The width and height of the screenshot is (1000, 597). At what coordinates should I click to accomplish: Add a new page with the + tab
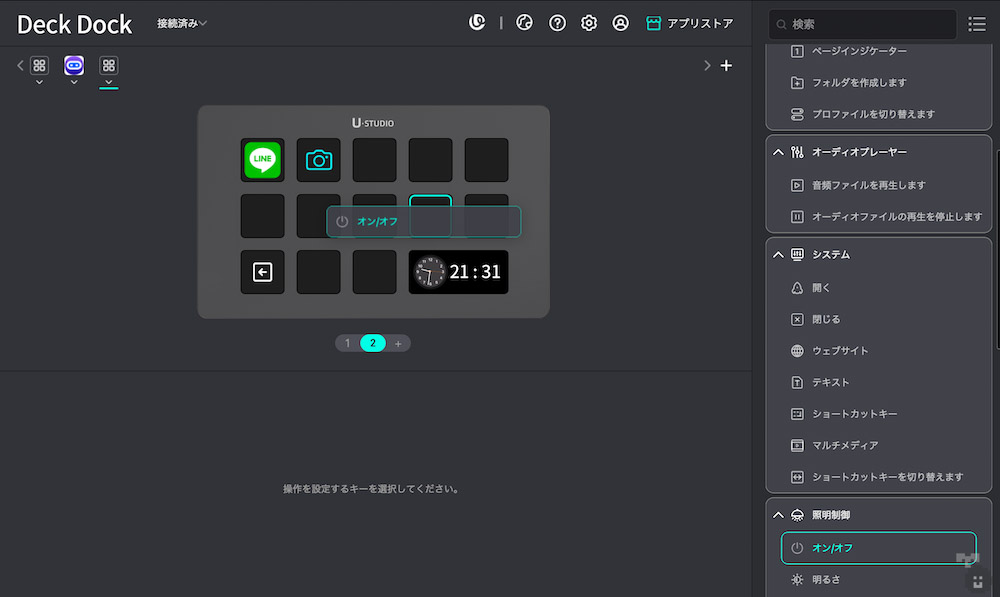click(x=398, y=343)
